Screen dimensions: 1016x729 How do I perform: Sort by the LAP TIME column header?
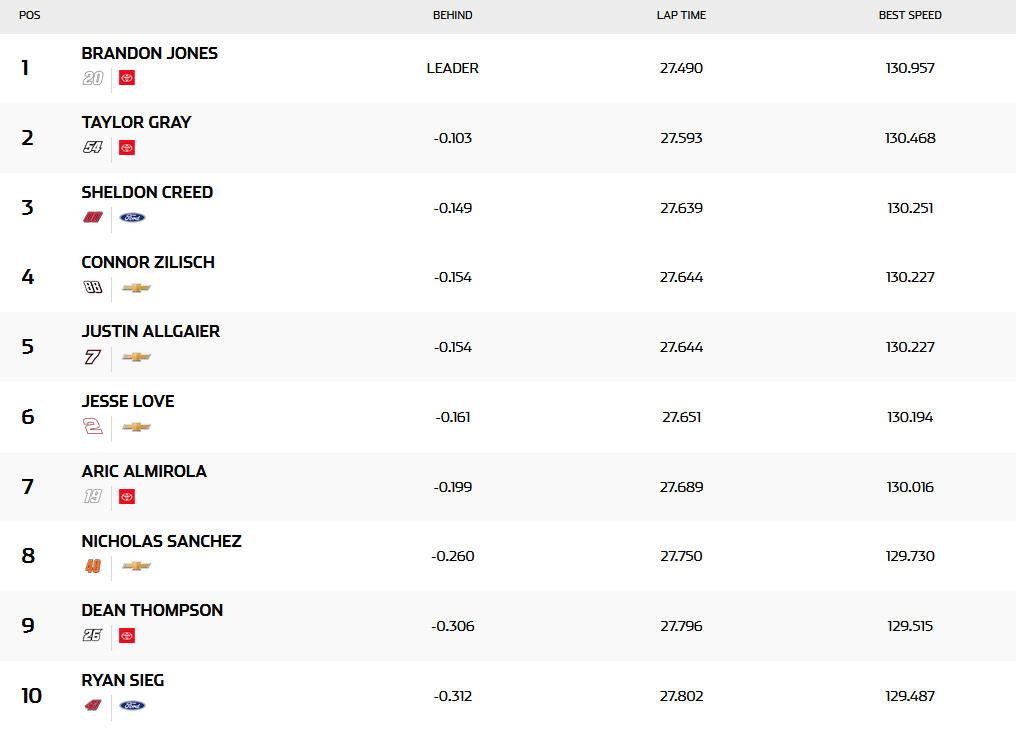681,16
